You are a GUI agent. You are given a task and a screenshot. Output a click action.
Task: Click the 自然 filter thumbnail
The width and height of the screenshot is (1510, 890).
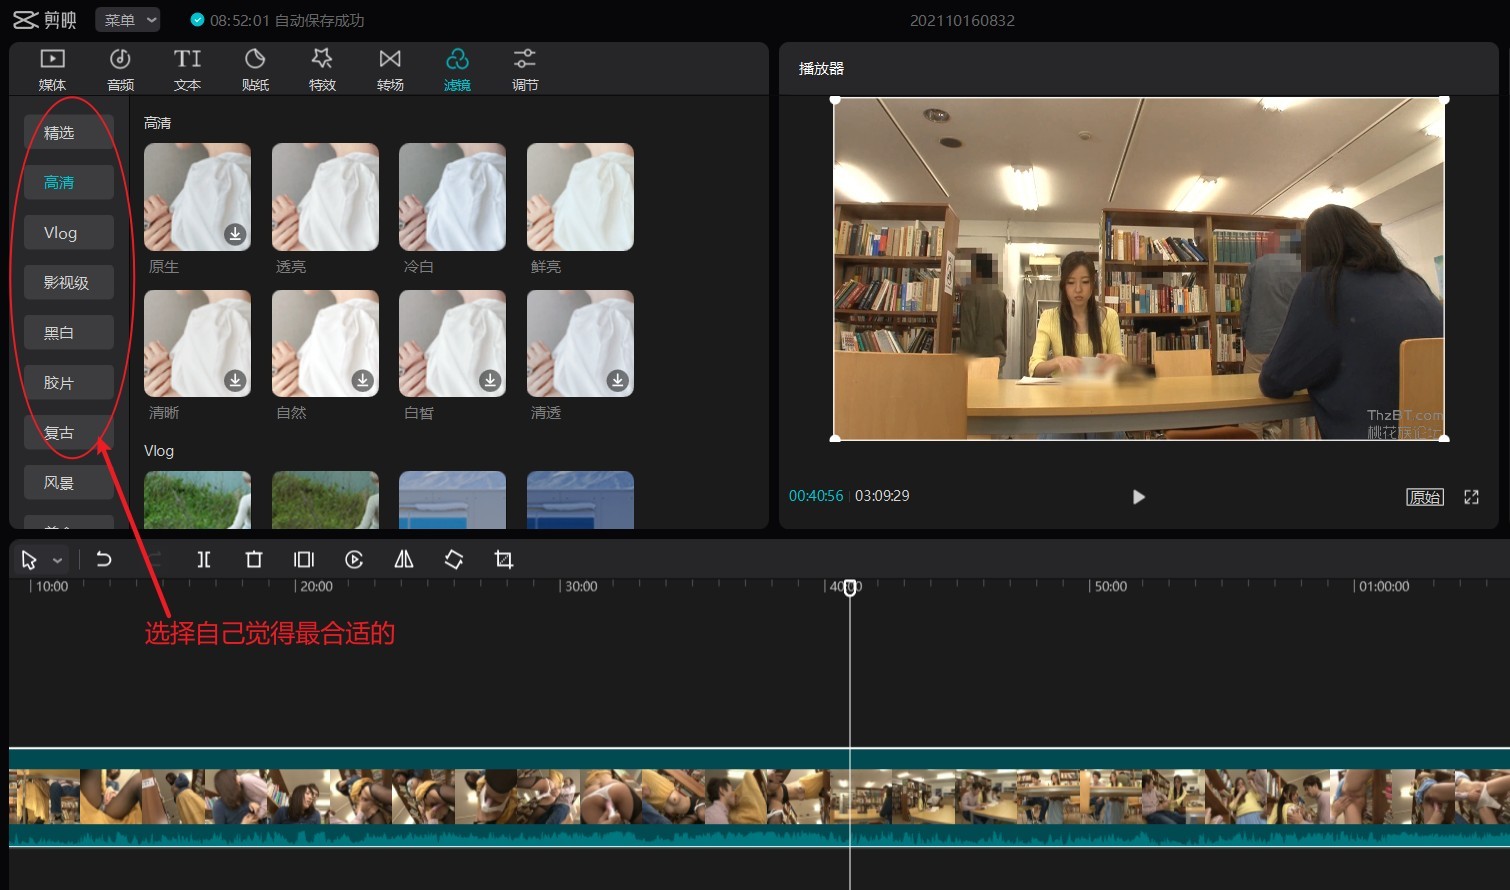pyautogui.click(x=325, y=343)
